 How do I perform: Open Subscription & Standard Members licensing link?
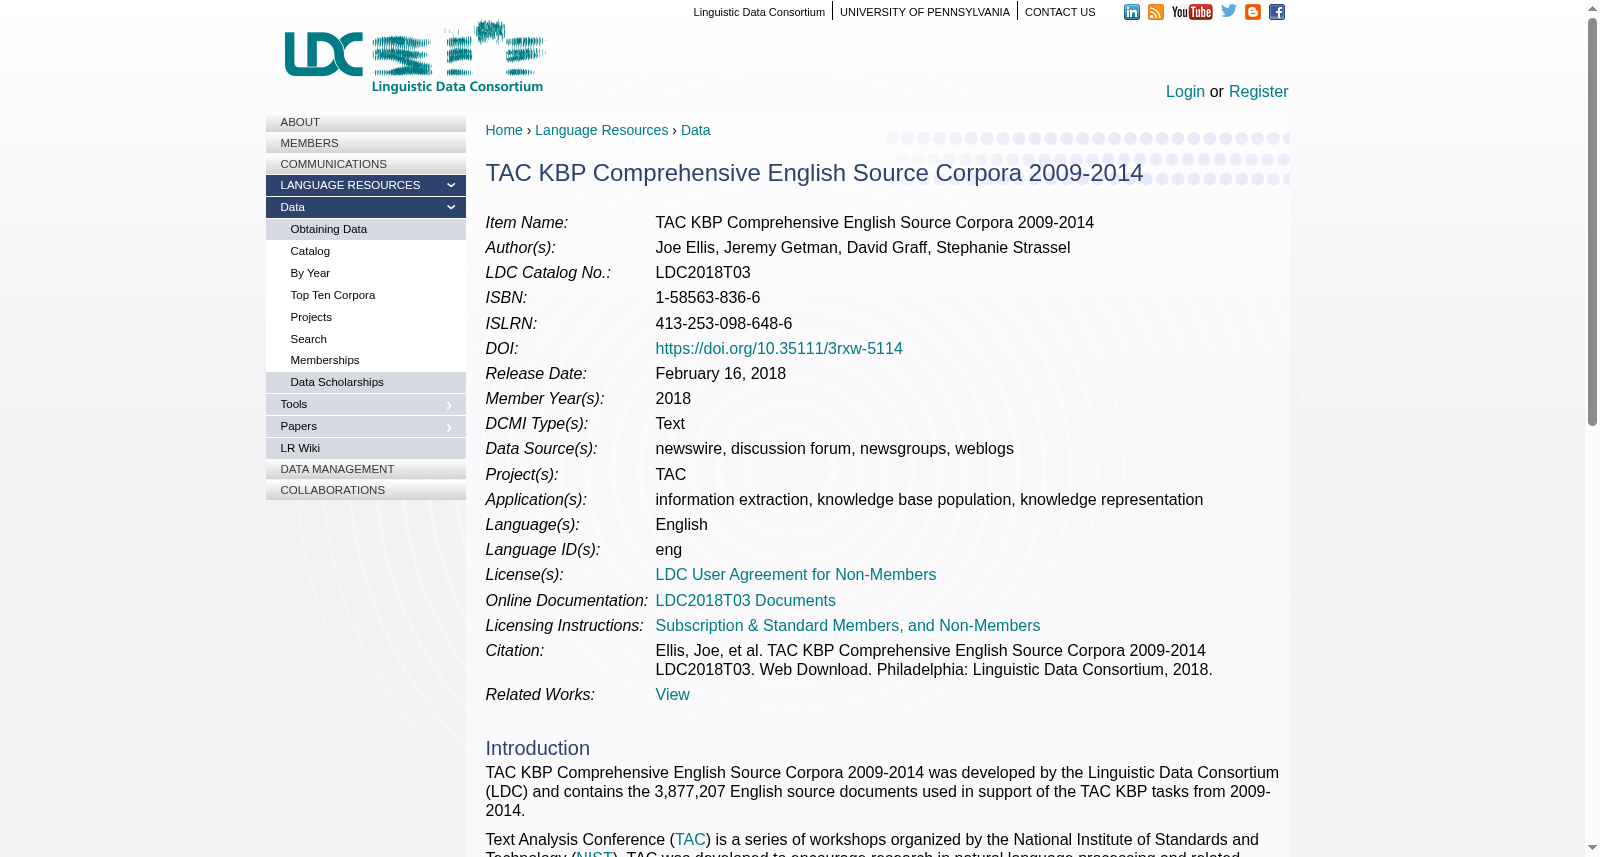pos(848,626)
